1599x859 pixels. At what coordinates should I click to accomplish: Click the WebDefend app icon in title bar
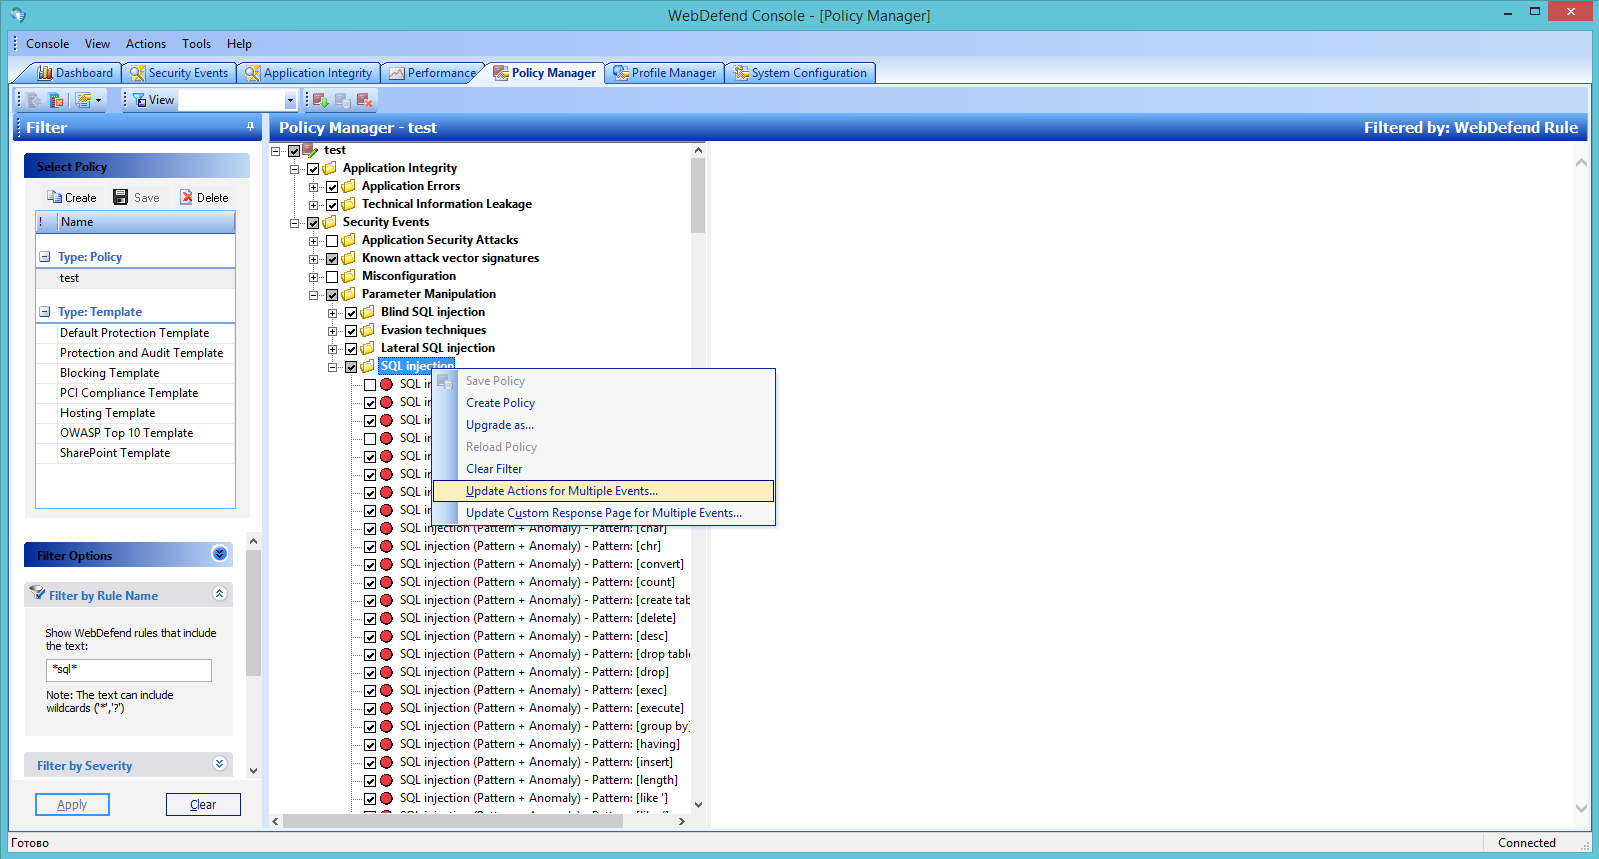18,15
